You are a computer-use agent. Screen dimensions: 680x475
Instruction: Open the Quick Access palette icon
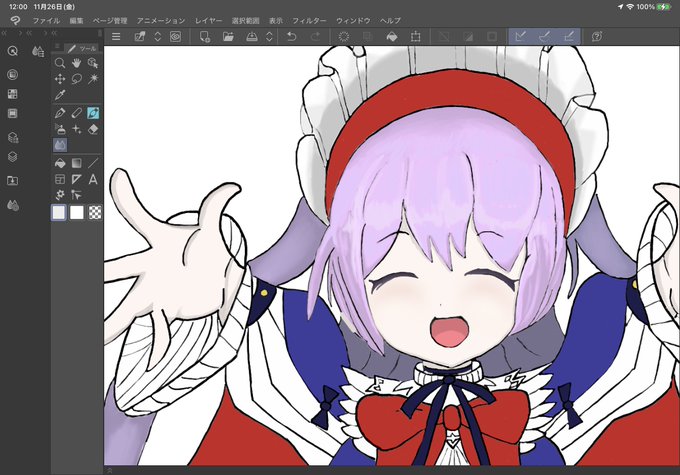tap(13, 51)
